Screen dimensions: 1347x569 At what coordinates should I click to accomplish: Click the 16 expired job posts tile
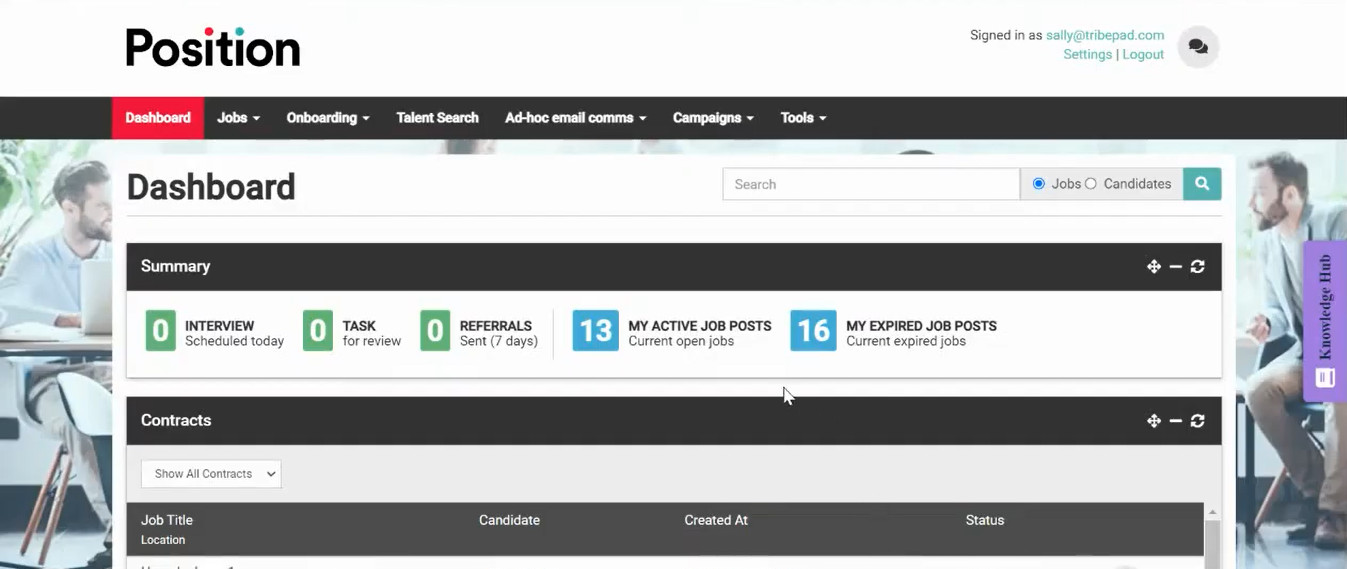click(813, 331)
